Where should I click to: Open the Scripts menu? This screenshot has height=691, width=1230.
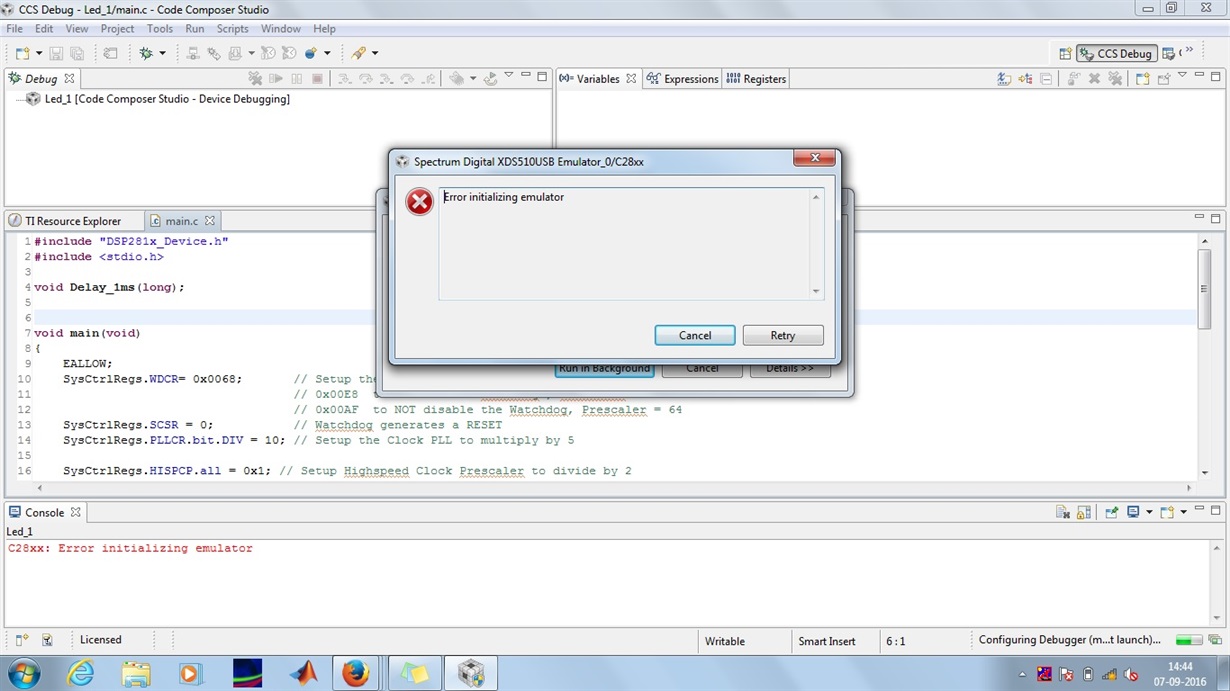click(232, 29)
